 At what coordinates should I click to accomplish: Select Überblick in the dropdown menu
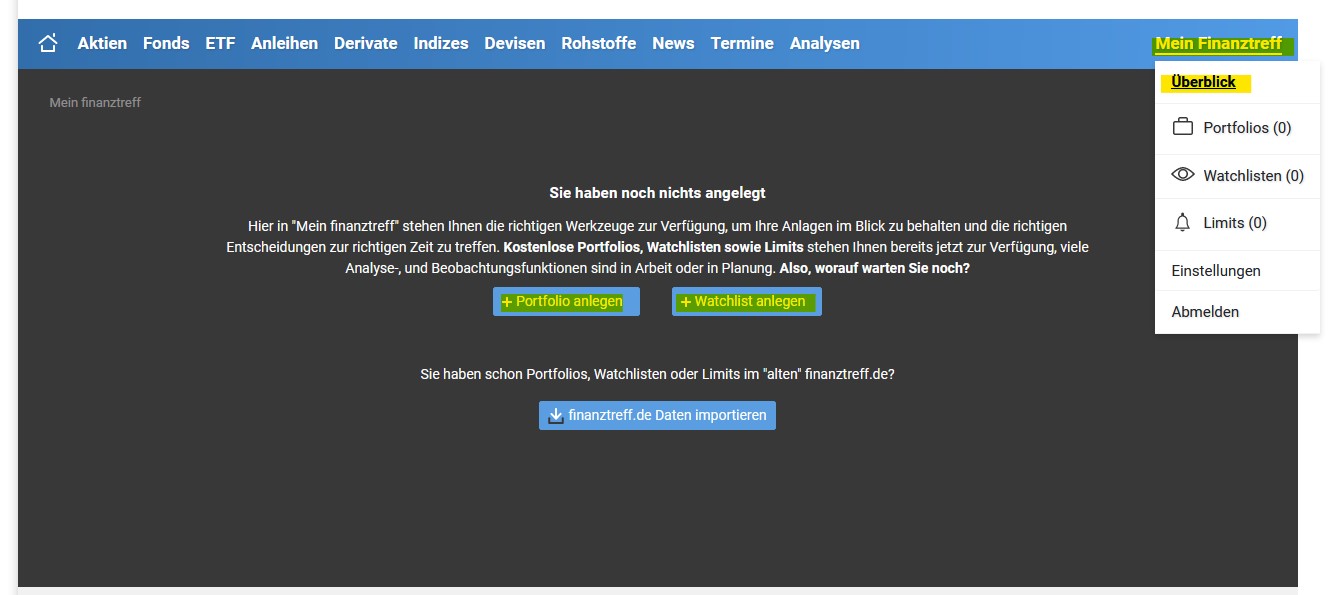(x=1204, y=82)
